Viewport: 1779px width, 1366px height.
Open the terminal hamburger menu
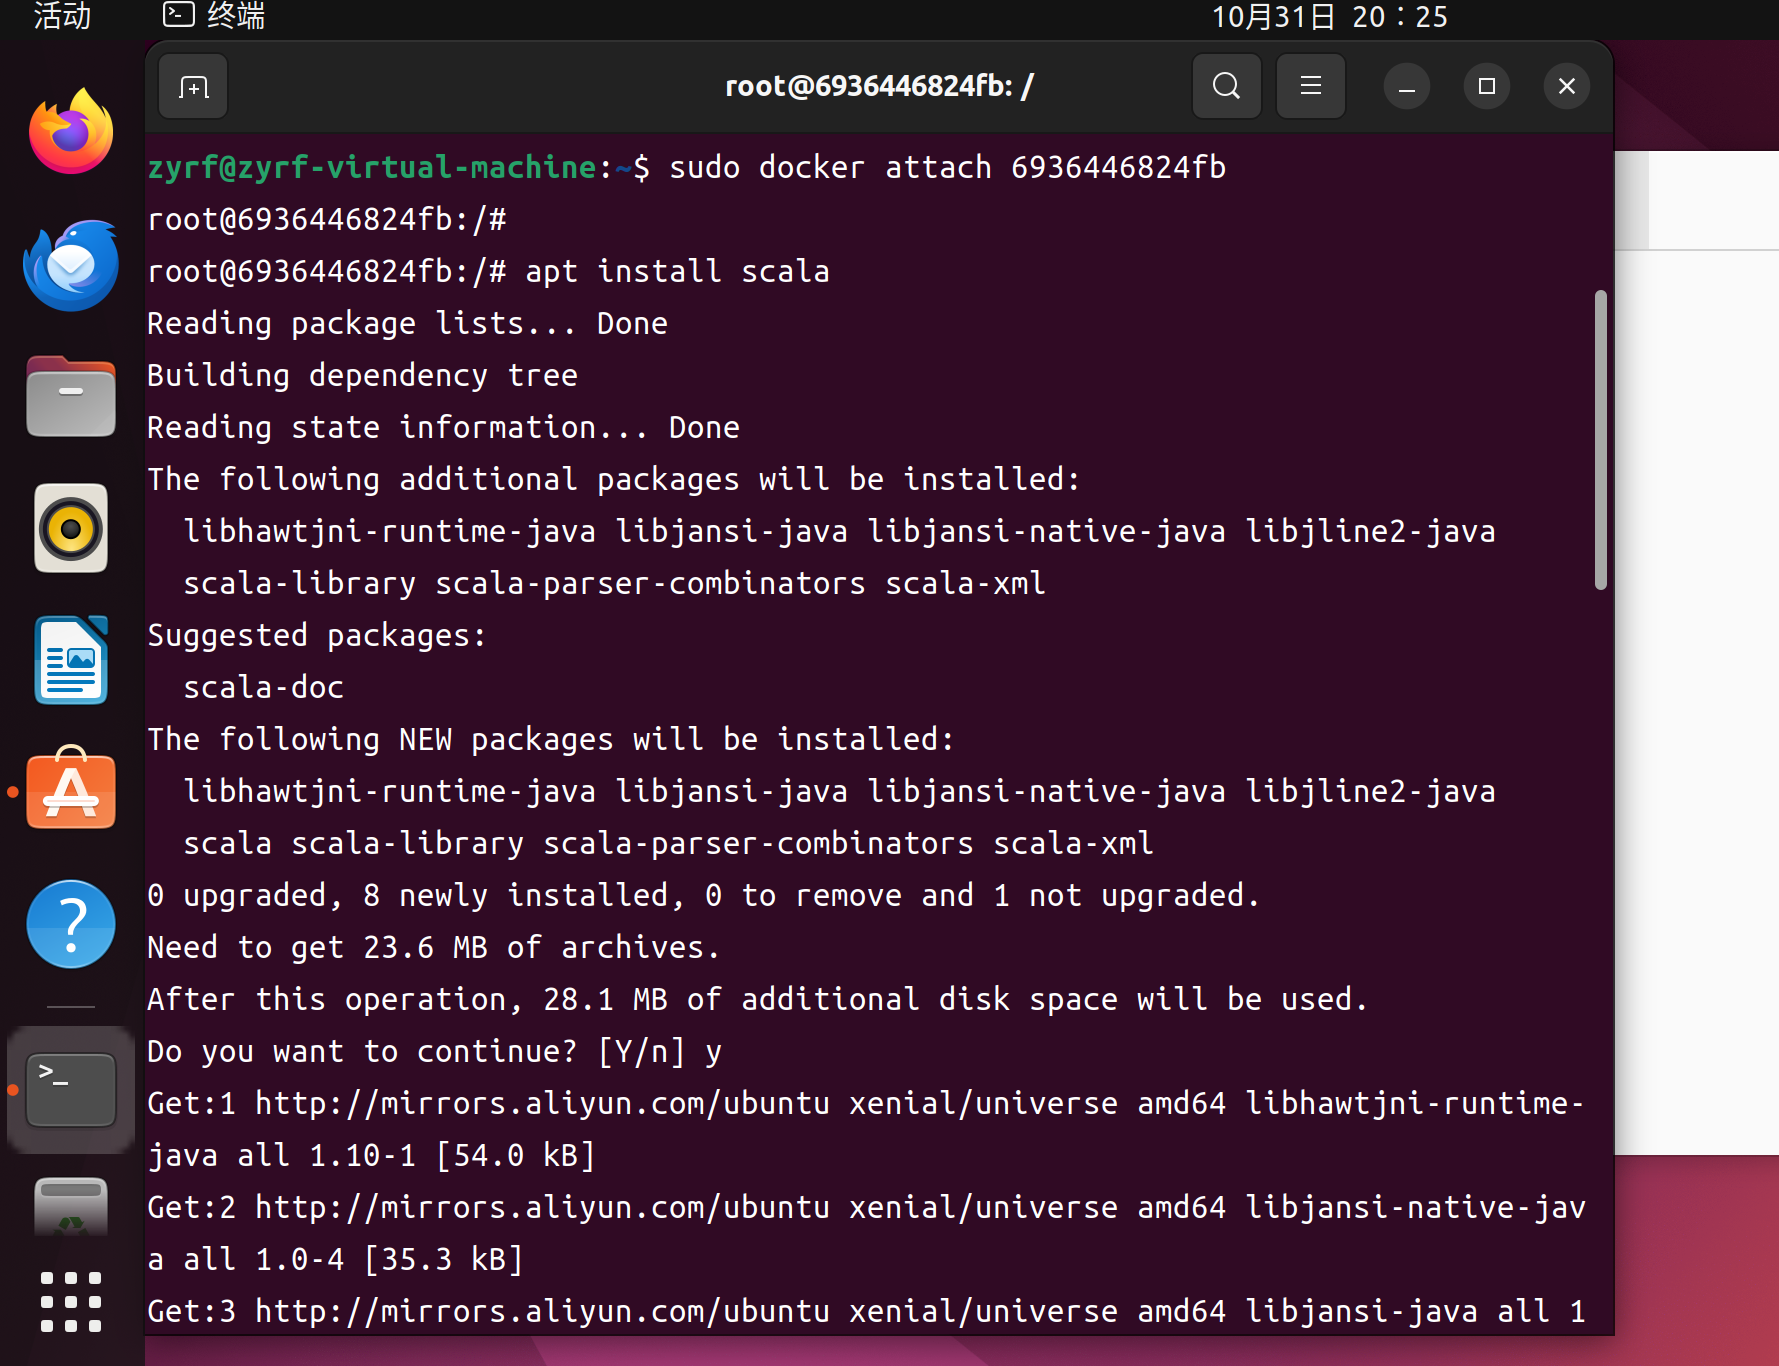pyautogui.click(x=1310, y=87)
